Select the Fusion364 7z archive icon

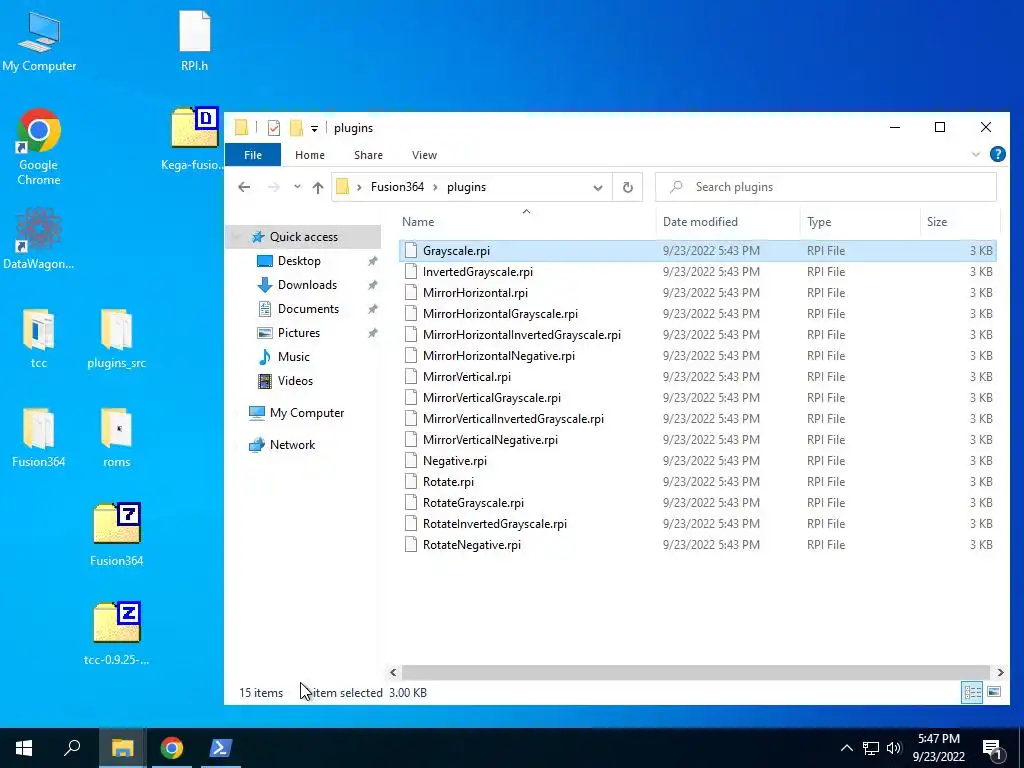tap(117, 535)
